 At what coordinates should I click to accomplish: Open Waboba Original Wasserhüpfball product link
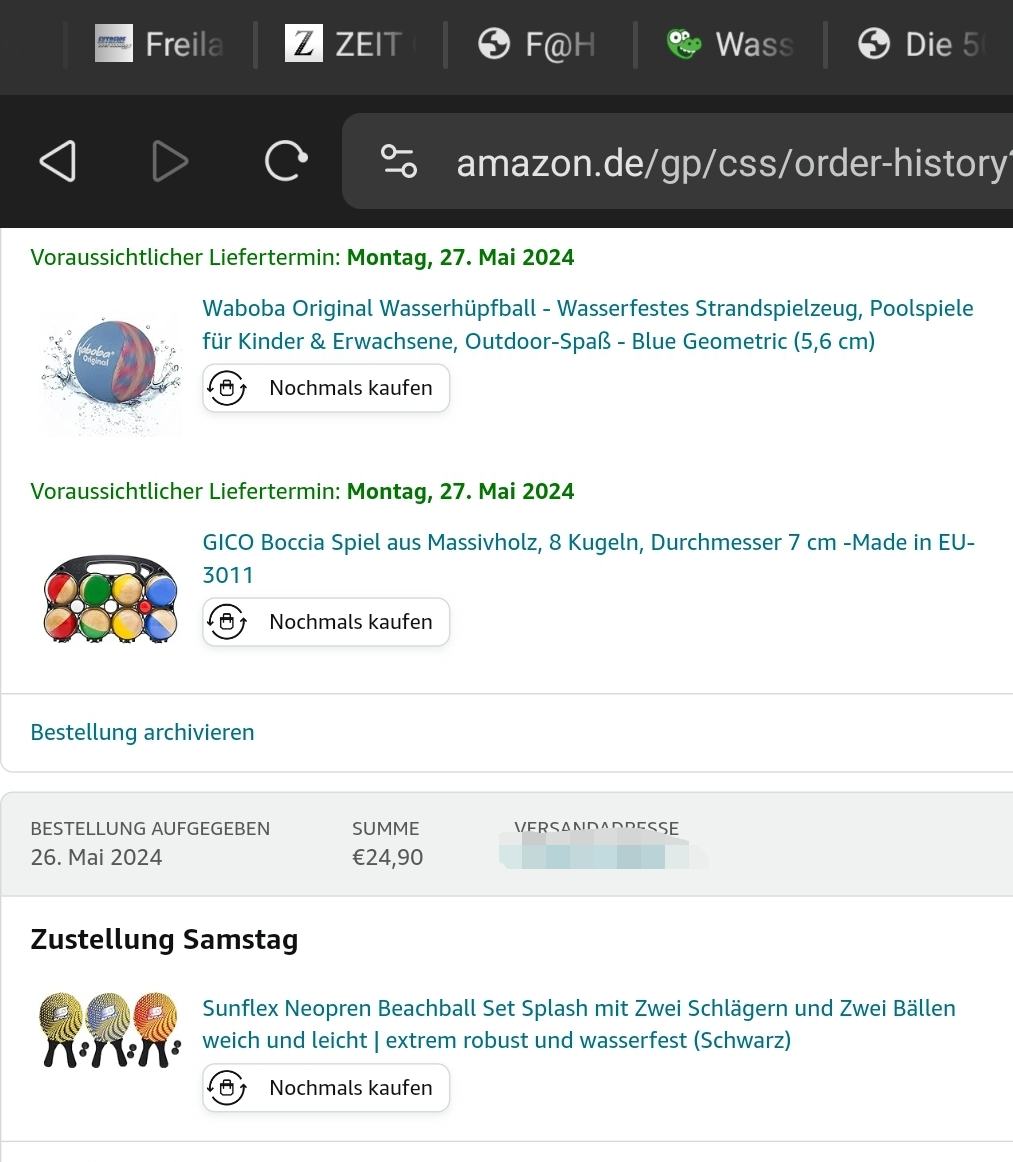tap(587, 324)
